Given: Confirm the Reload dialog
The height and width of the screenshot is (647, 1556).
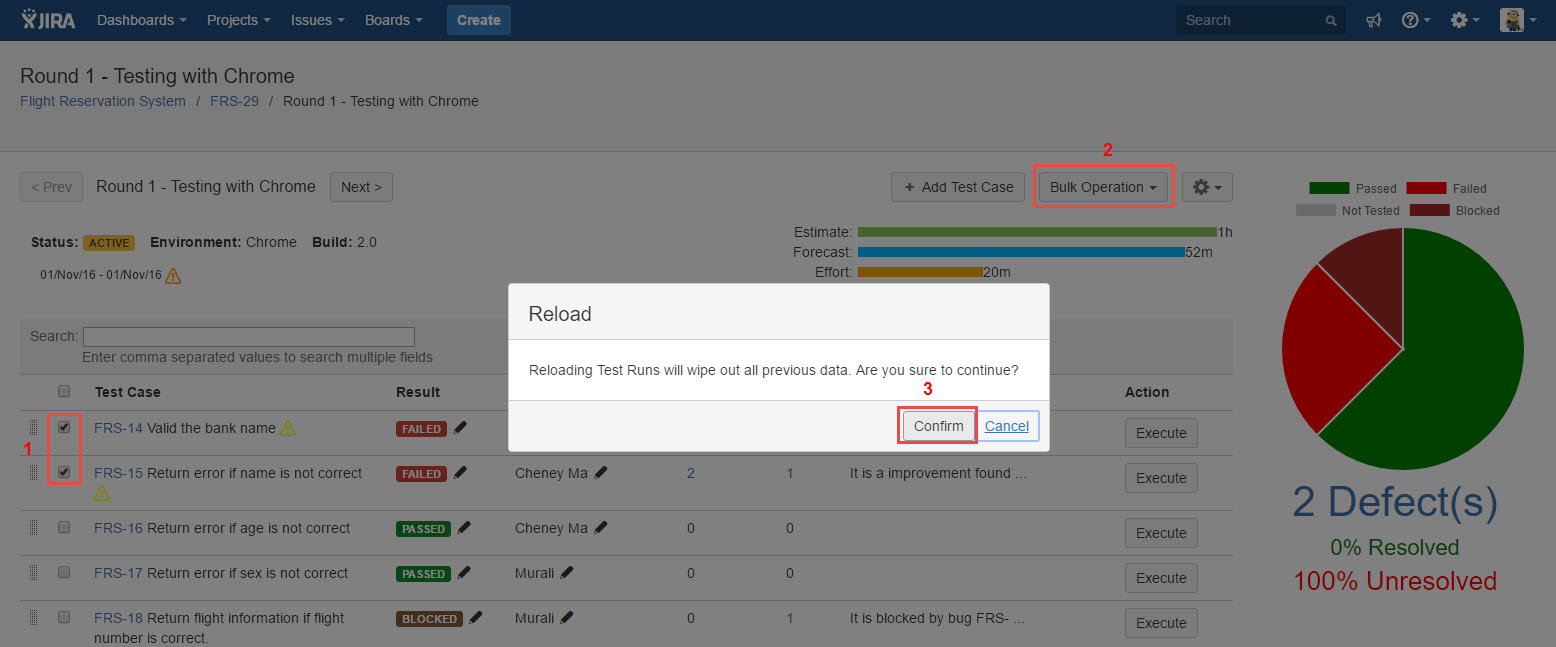Looking at the screenshot, I should point(938,426).
